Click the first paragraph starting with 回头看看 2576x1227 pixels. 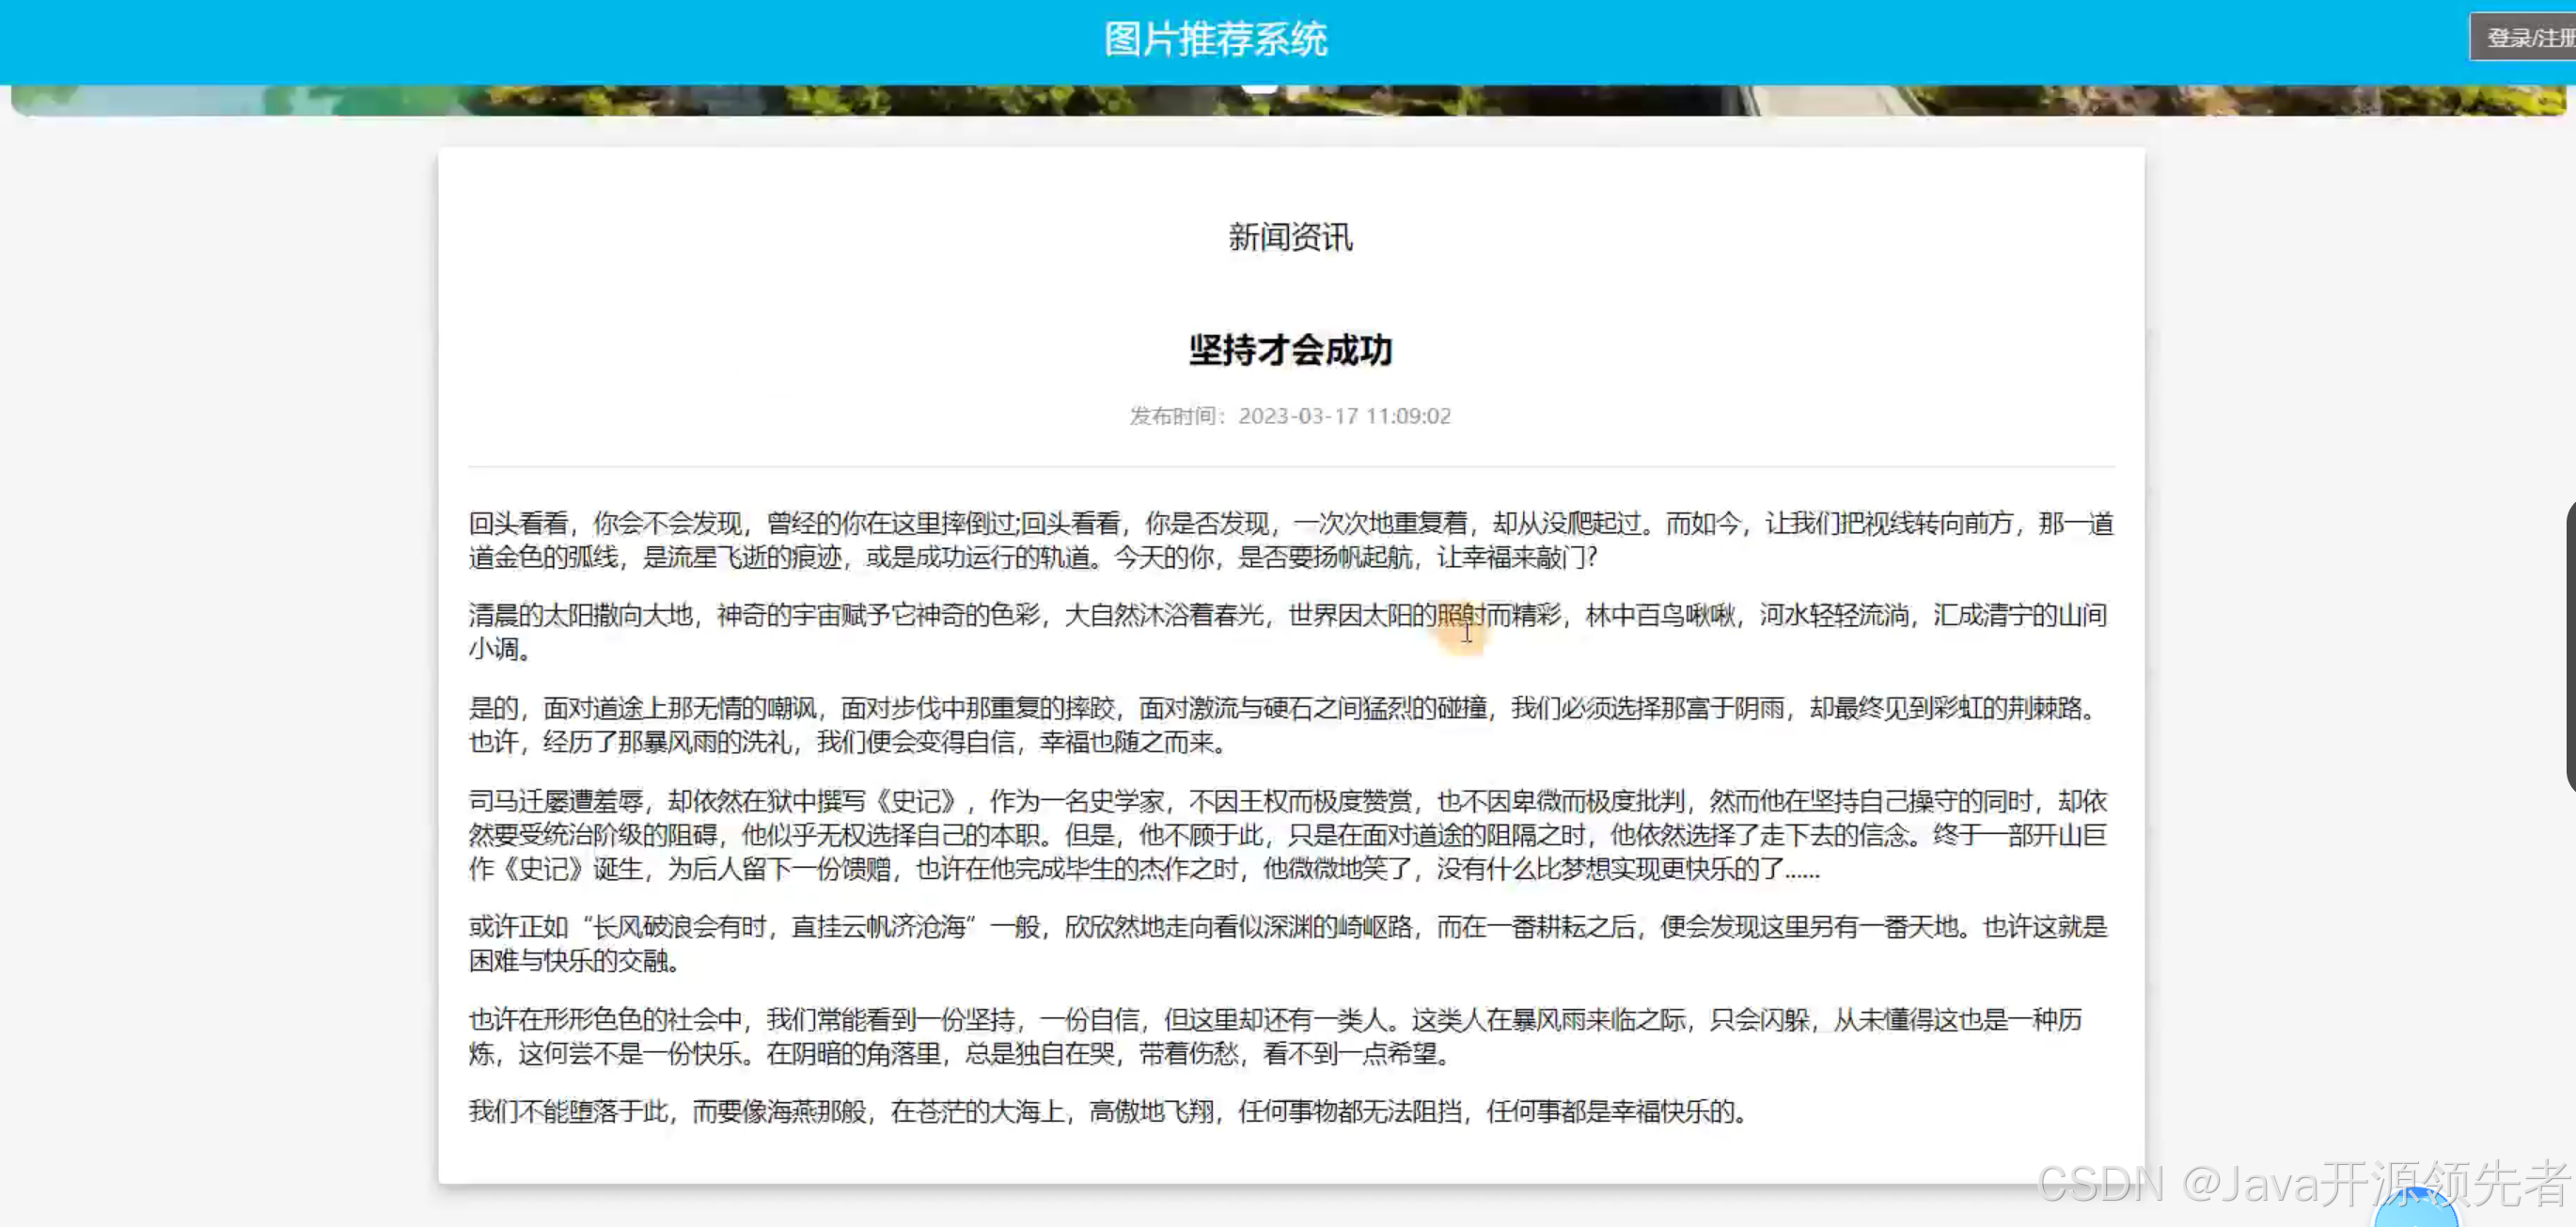pos(1290,540)
